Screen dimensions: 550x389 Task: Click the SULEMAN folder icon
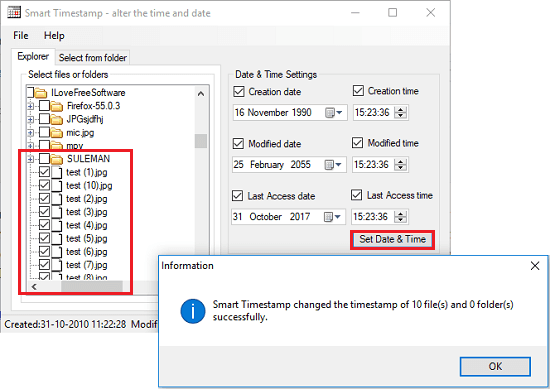pos(56,159)
